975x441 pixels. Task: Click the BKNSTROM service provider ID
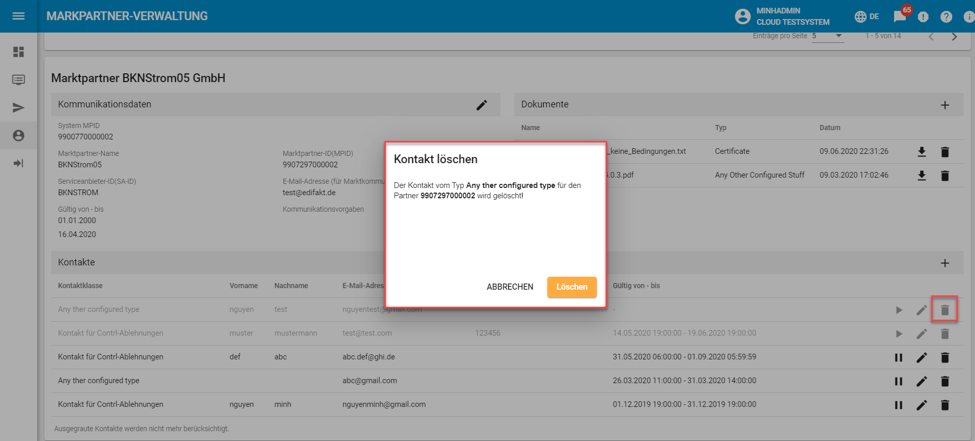click(x=78, y=193)
